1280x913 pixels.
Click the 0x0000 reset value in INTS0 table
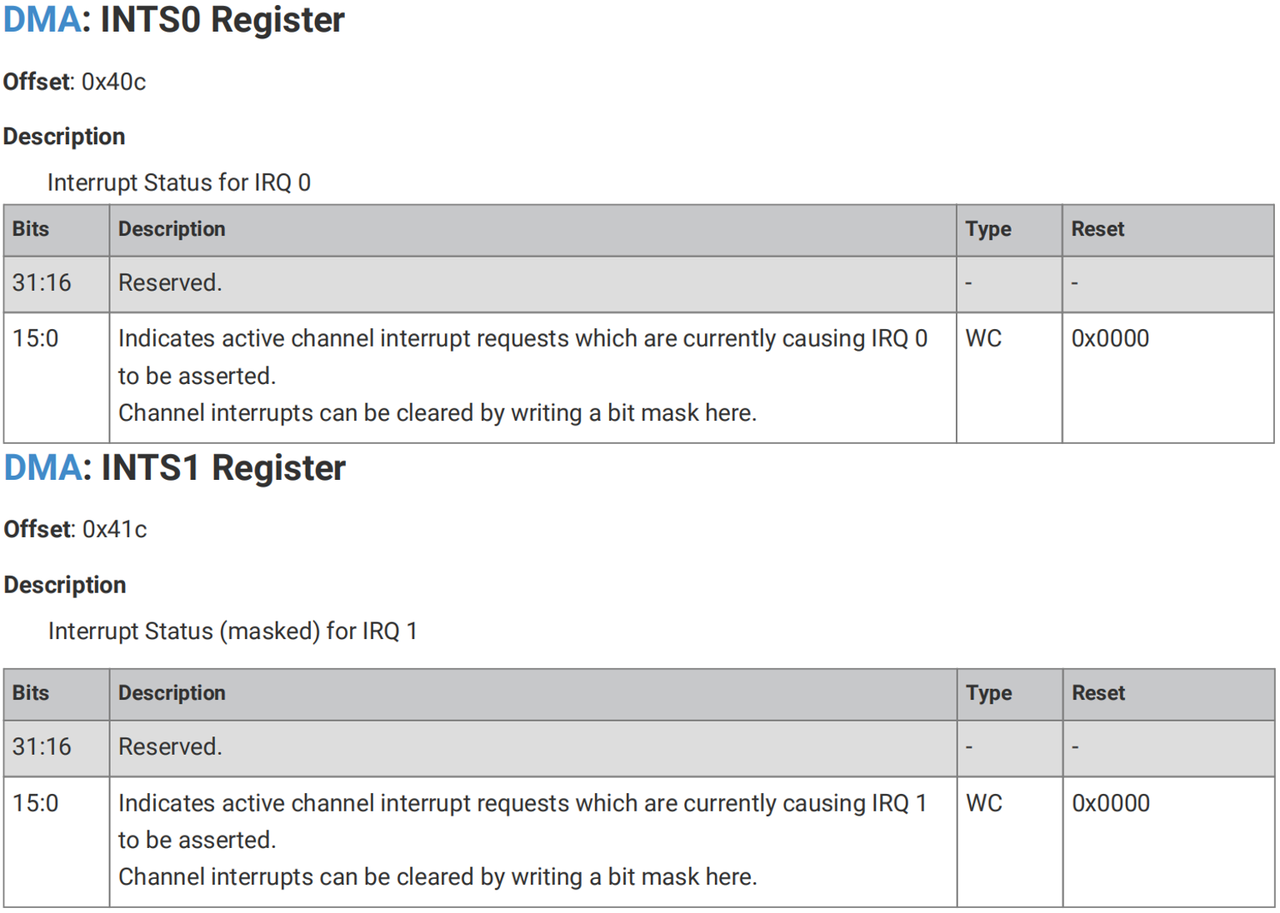click(1111, 338)
